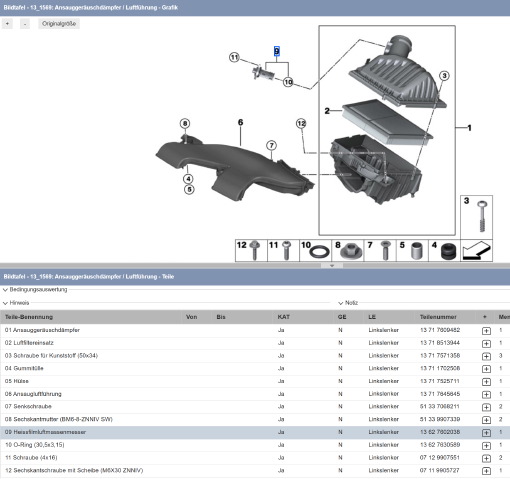Open thumbnail 3 plastic screw detail
Viewport: 510px width, 479px height.
coord(476,217)
